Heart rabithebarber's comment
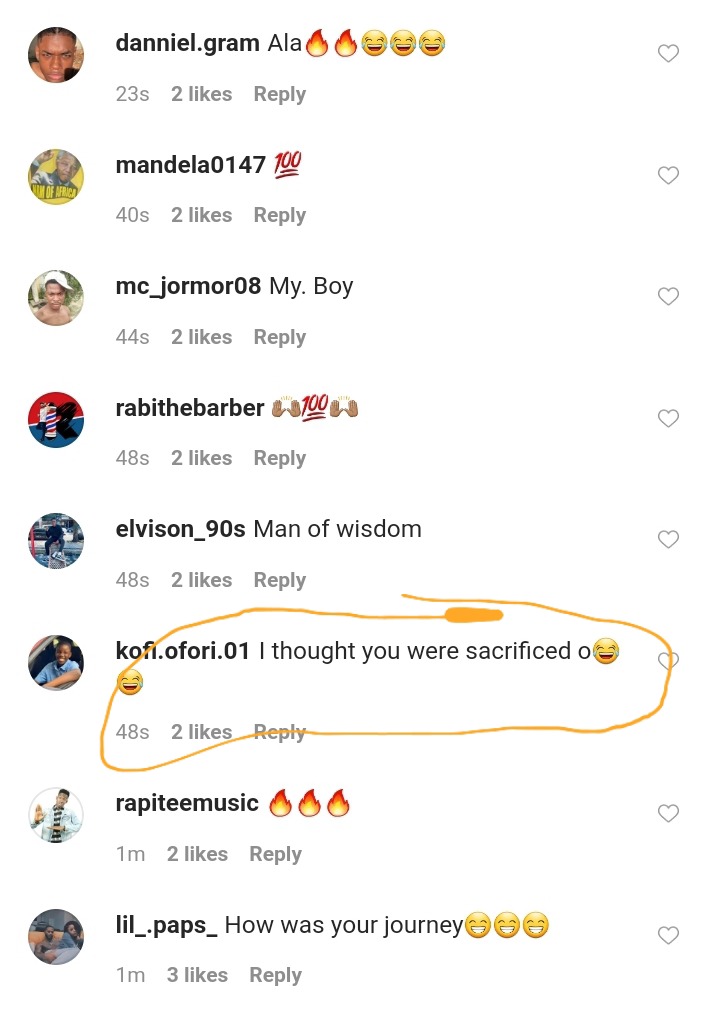The image size is (720, 1014). coord(668,418)
